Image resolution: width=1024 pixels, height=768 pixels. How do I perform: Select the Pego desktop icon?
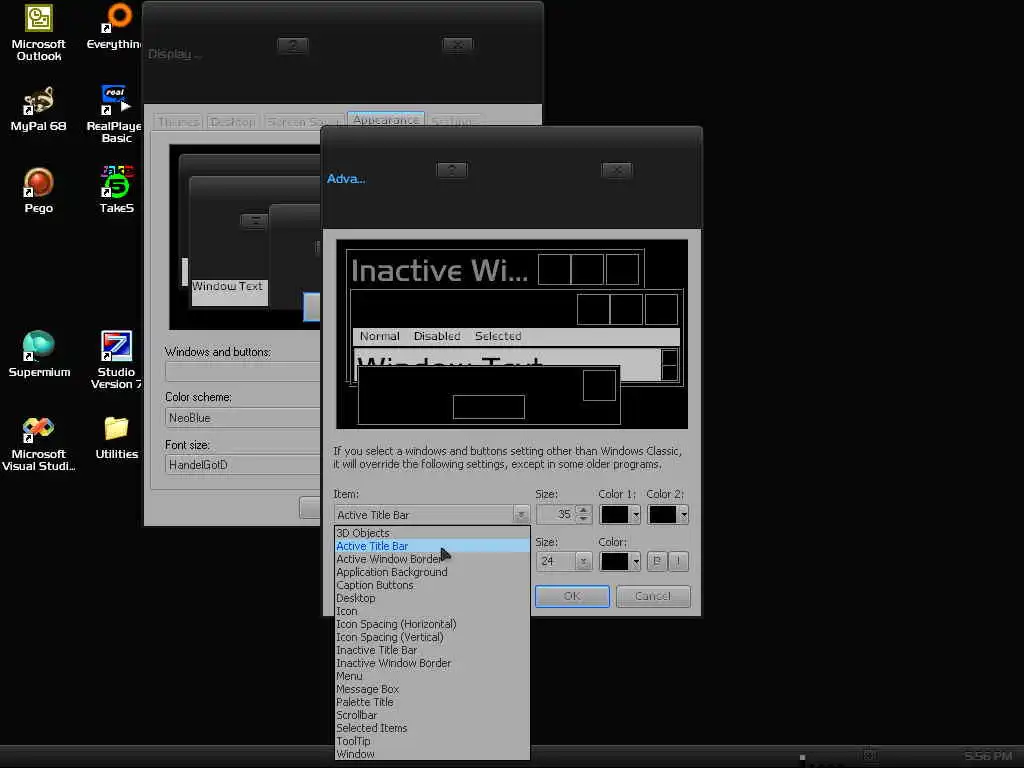coord(39,191)
